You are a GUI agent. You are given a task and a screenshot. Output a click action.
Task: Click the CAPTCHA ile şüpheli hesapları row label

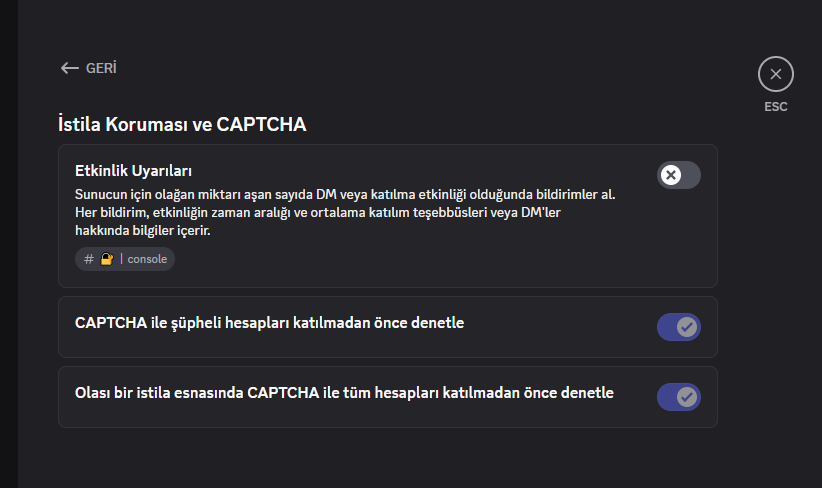point(269,323)
